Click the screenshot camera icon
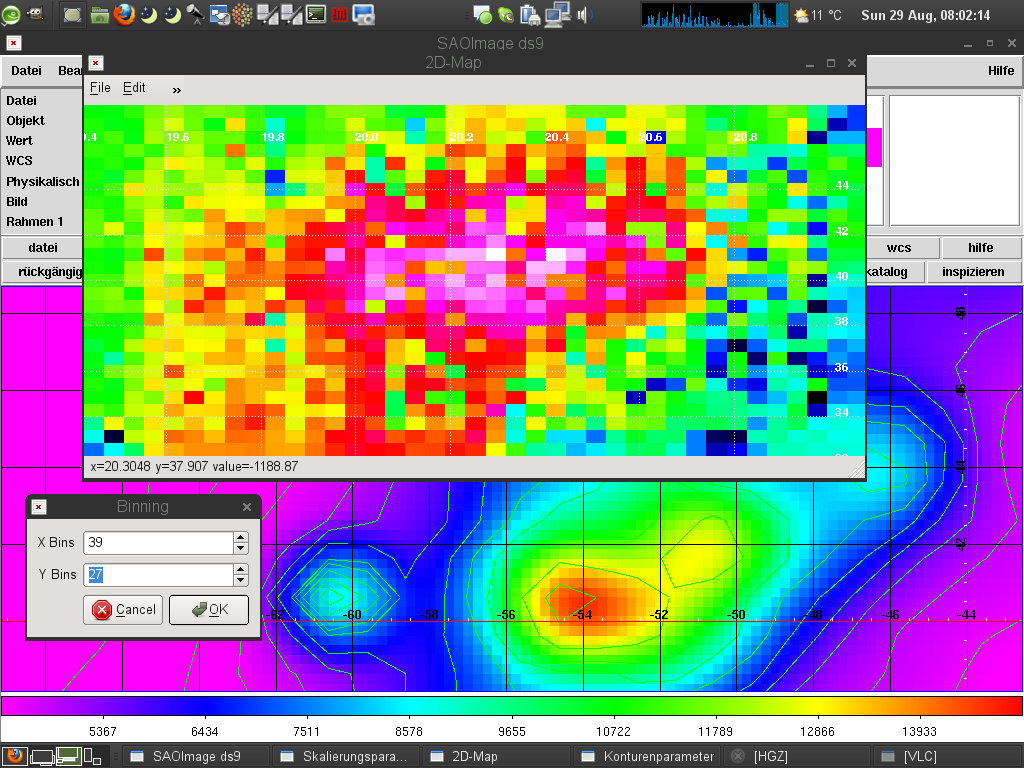The width and height of the screenshot is (1024, 768). click(364, 14)
